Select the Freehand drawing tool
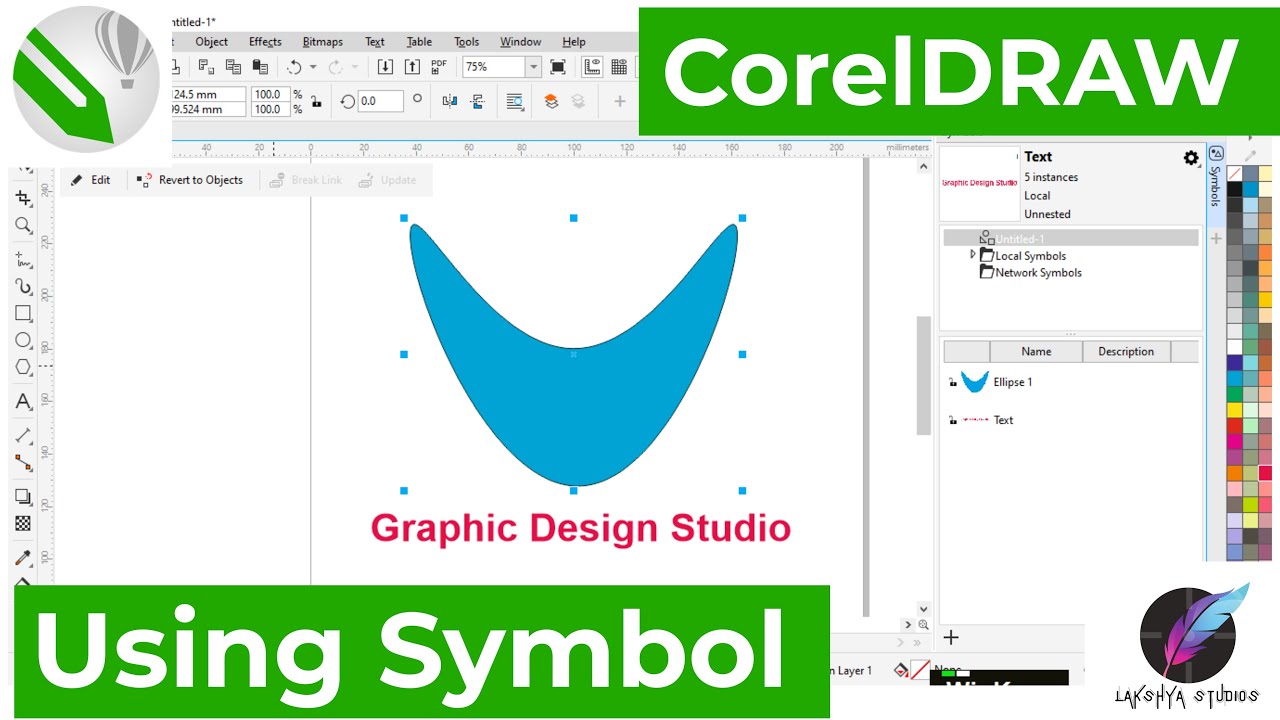The width and height of the screenshot is (1280, 720). [23, 260]
